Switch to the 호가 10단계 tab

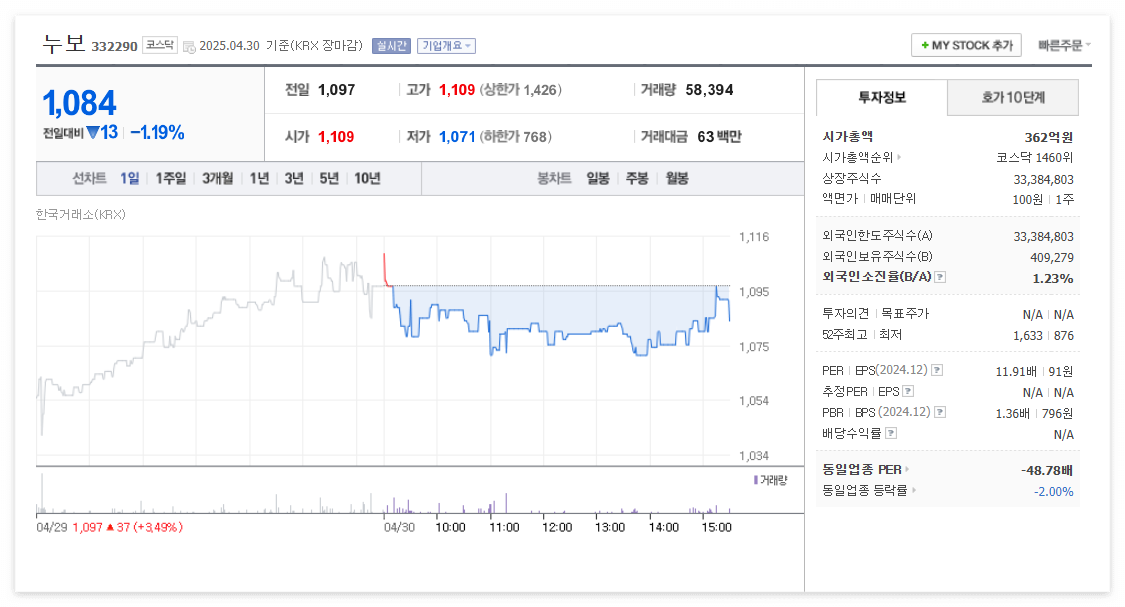[1013, 97]
